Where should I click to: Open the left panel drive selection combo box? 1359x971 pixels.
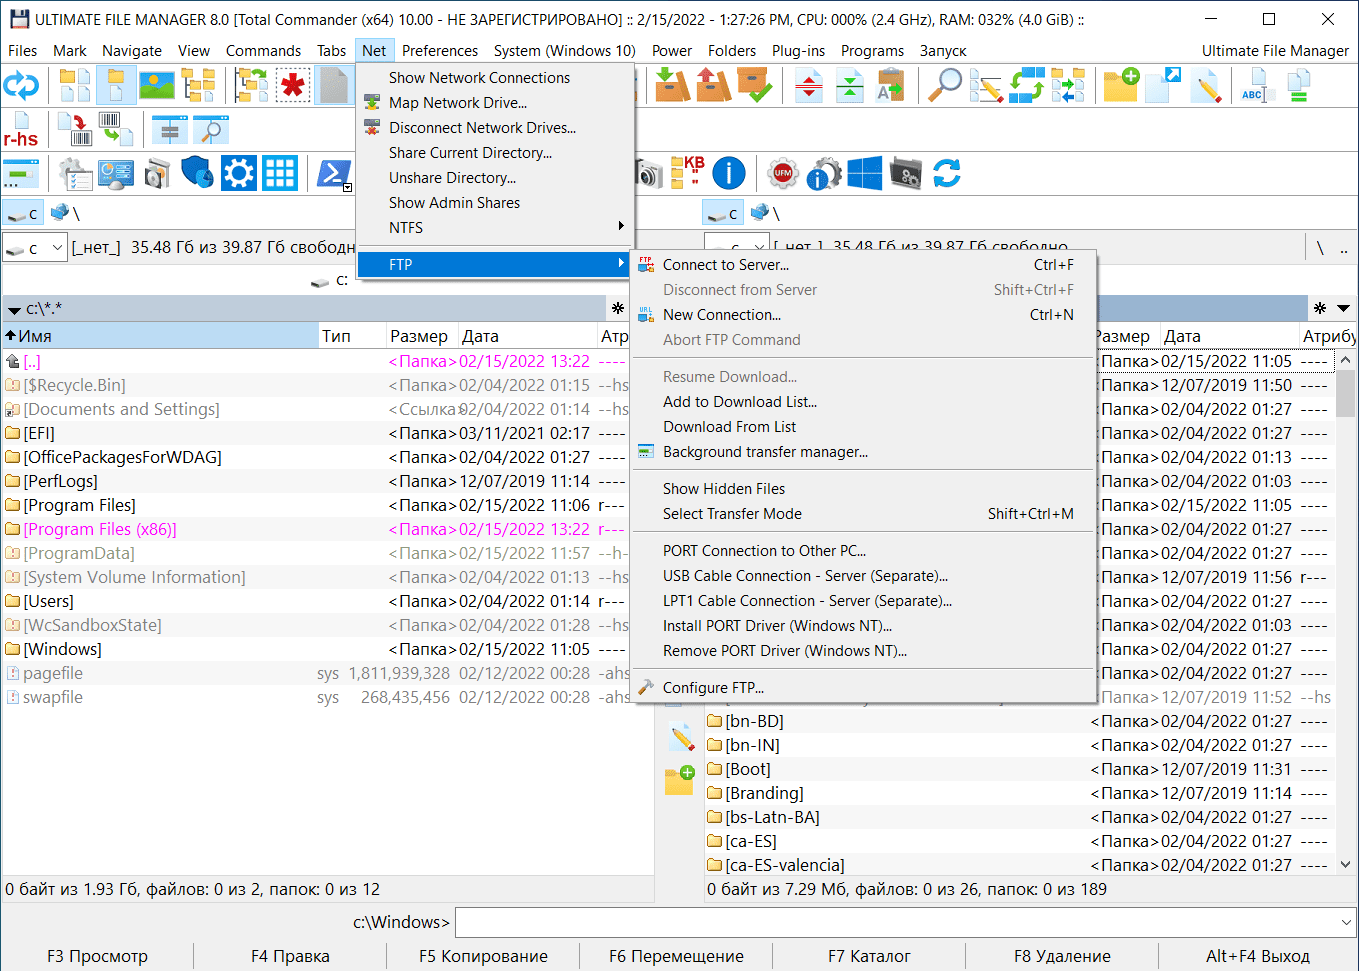click(x=35, y=247)
